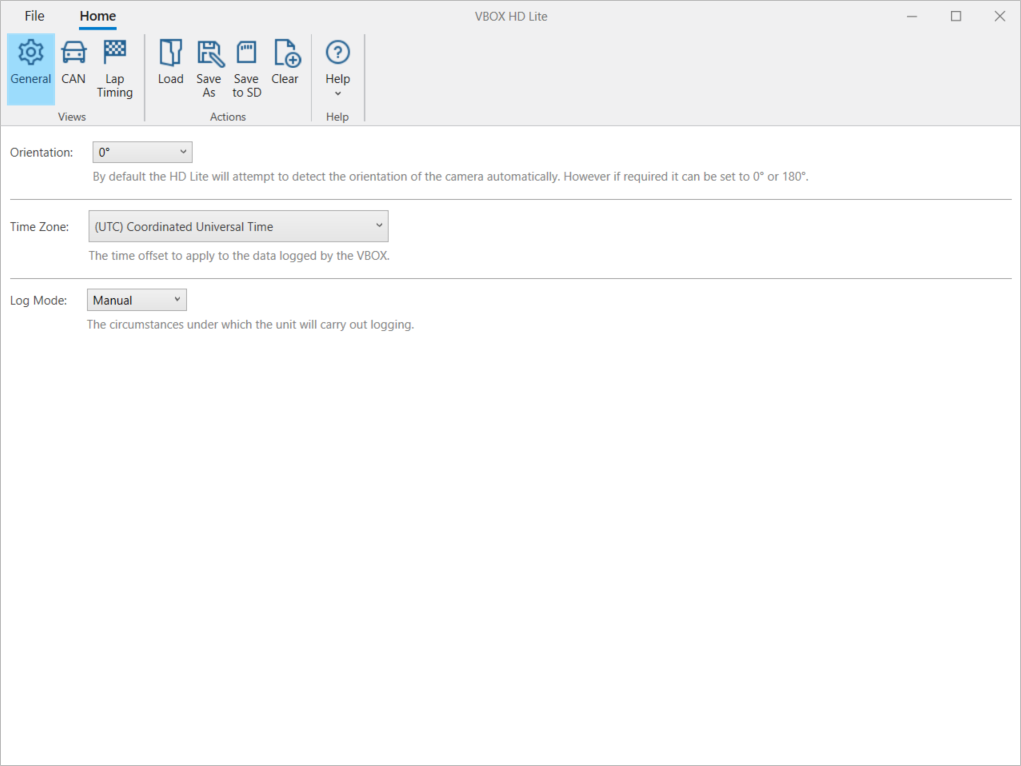The width and height of the screenshot is (1021, 766).
Task: Save settings to SD card
Action: coord(247,69)
